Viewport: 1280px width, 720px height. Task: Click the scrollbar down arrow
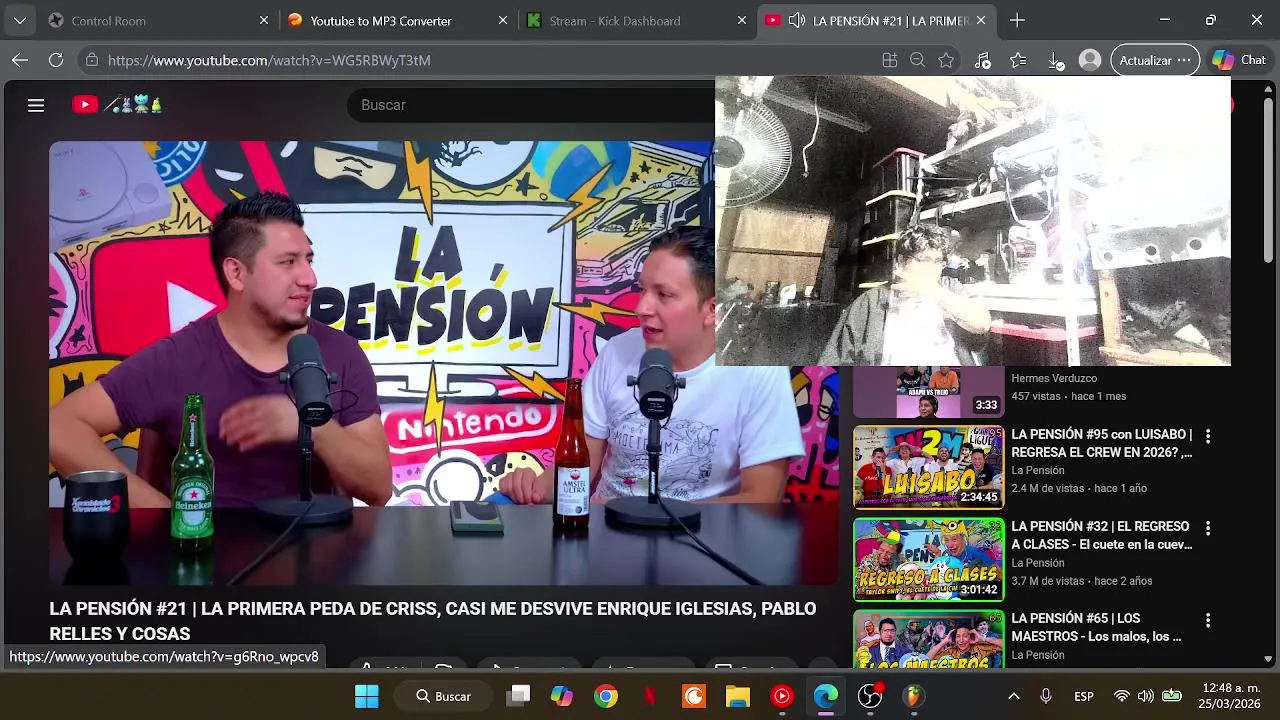coord(1268,659)
